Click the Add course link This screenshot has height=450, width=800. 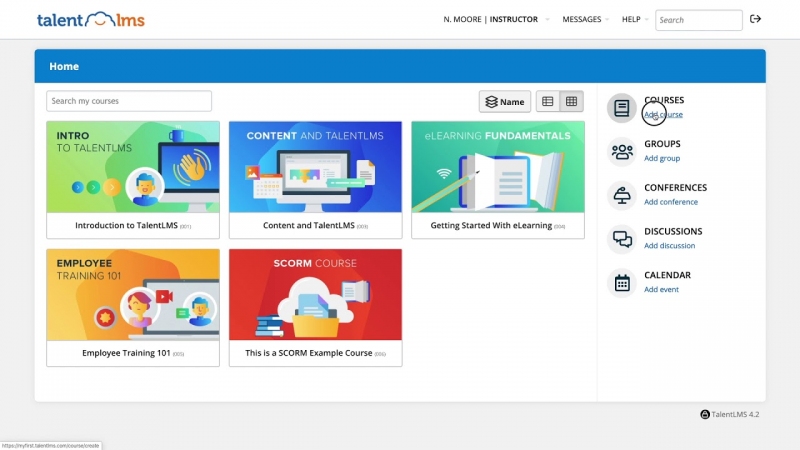tap(663, 114)
